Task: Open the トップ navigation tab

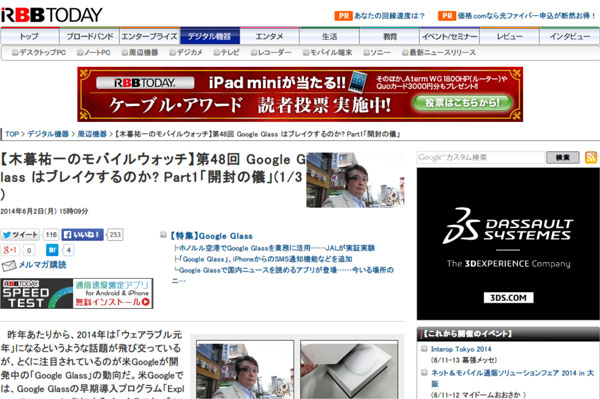Action: (30, 36)
